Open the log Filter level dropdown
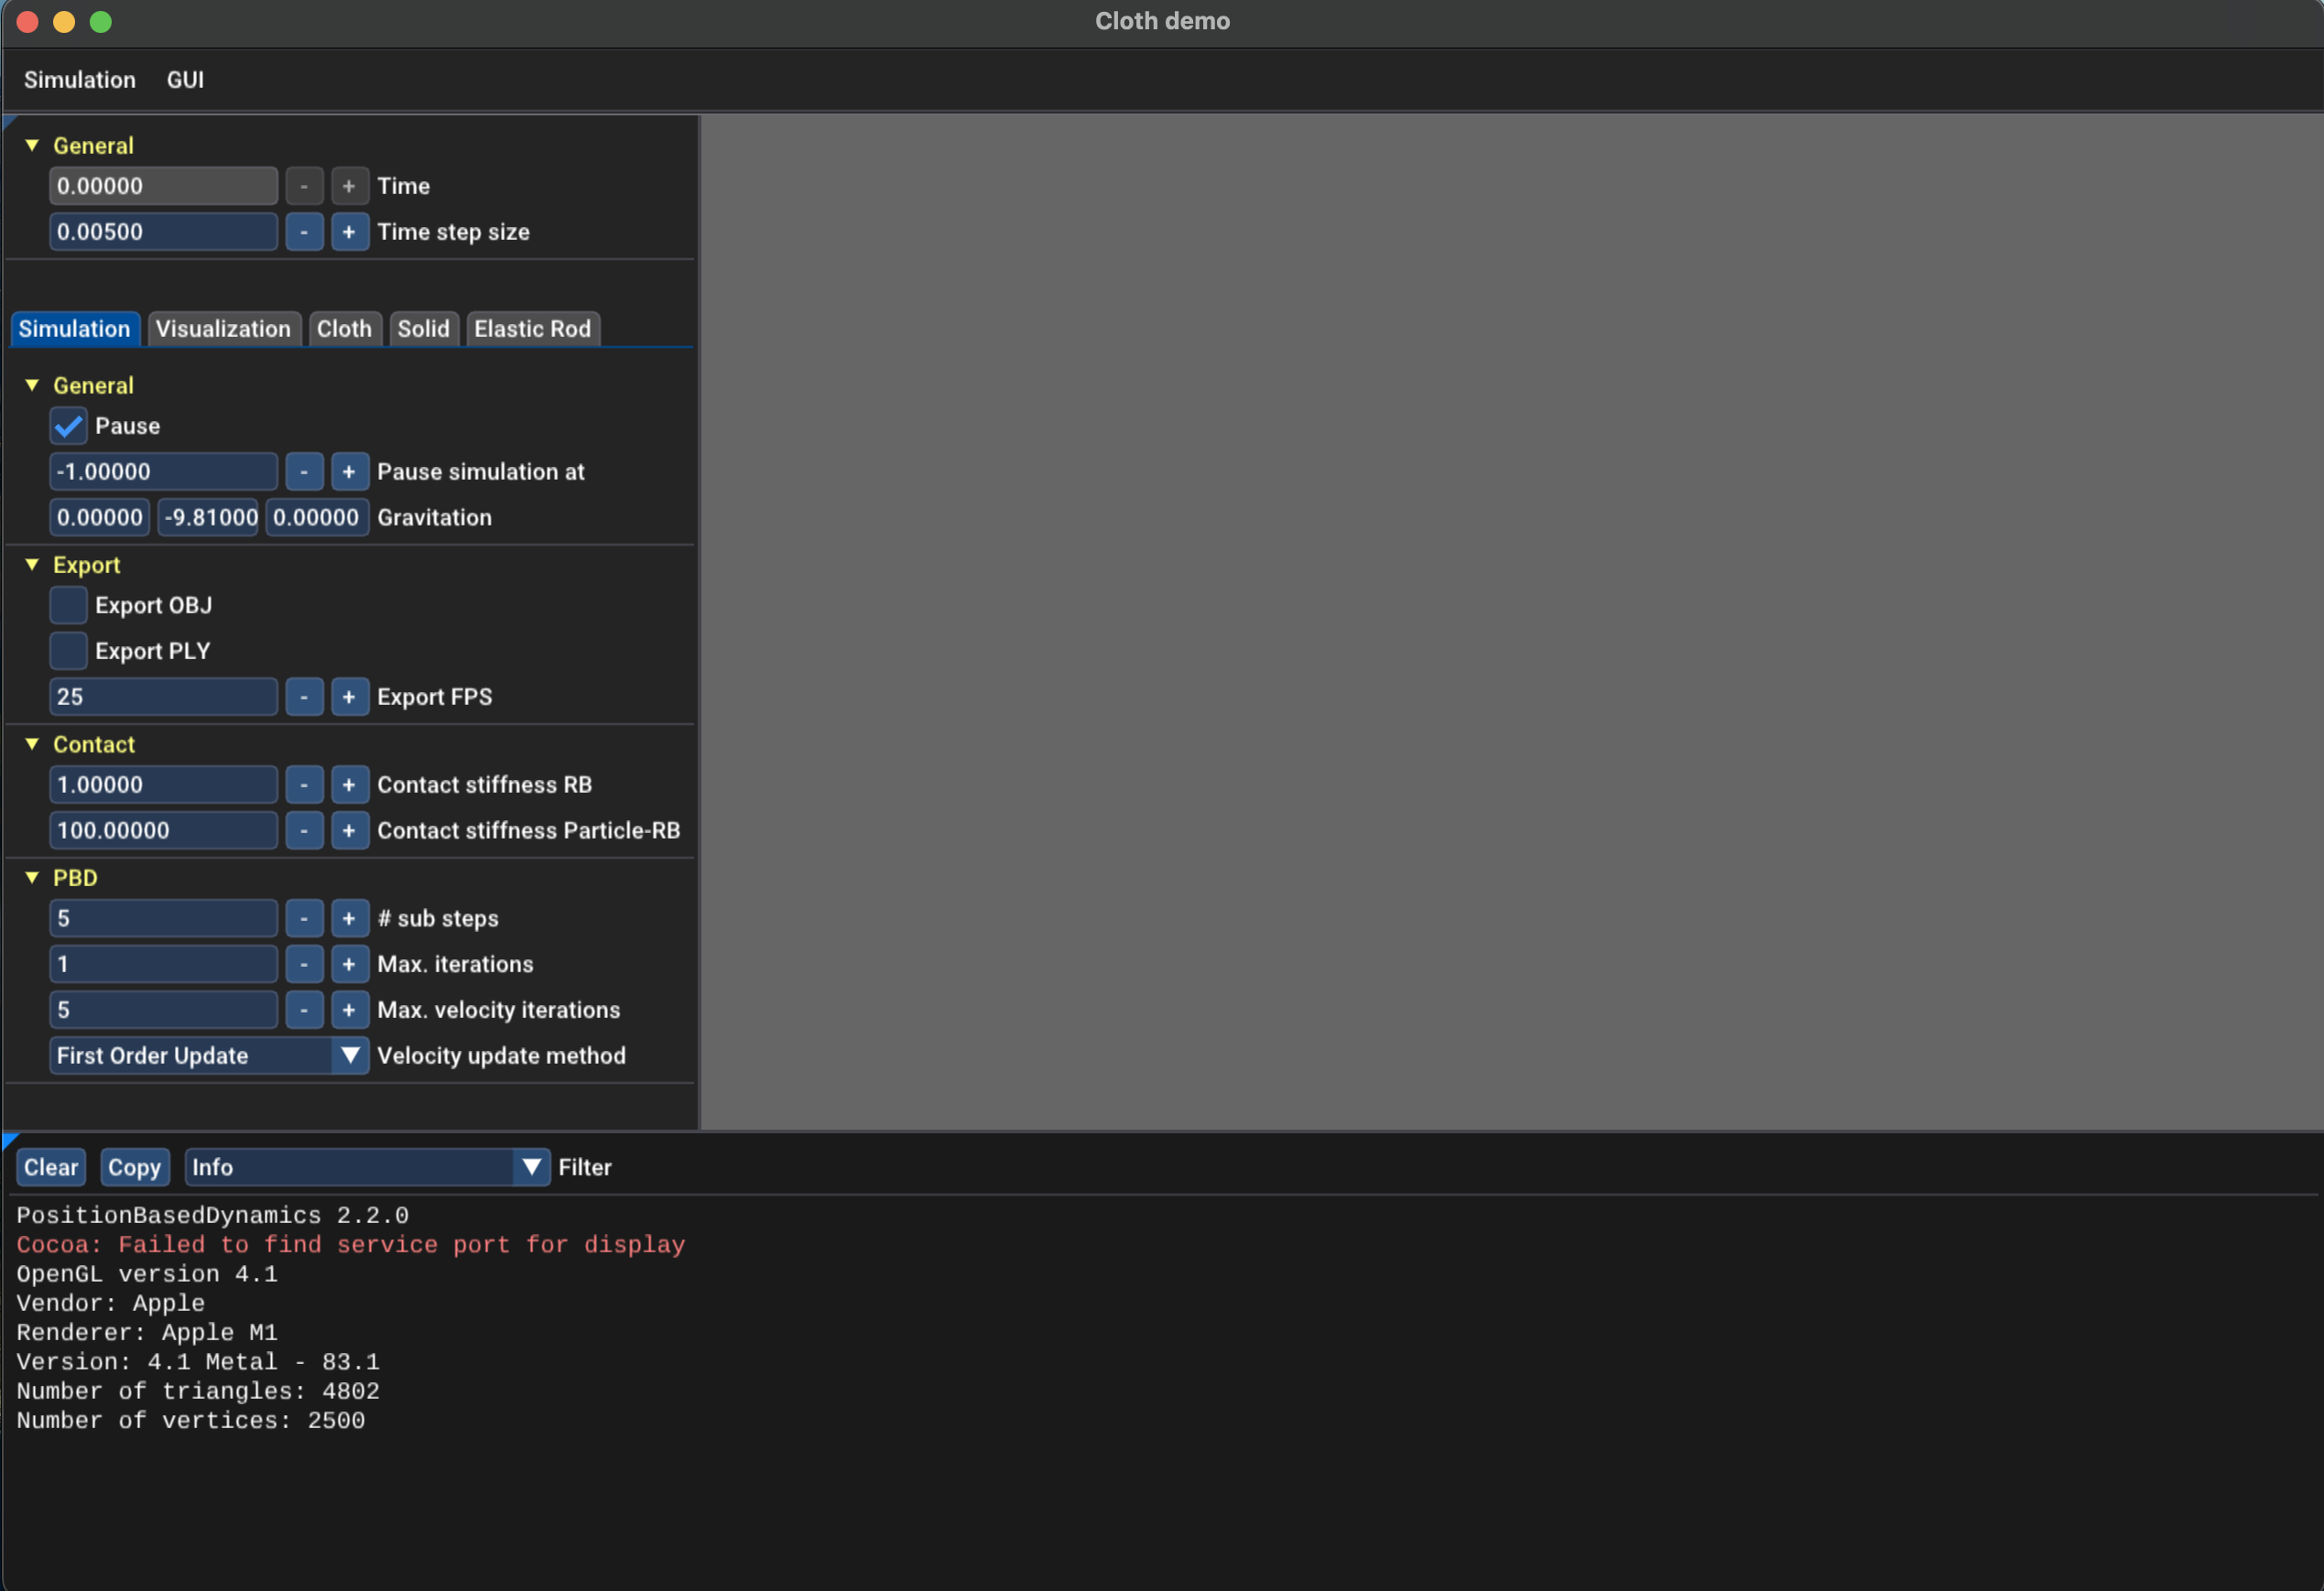Viewport: 2324px width, 1591px height. coord(531,1166)
